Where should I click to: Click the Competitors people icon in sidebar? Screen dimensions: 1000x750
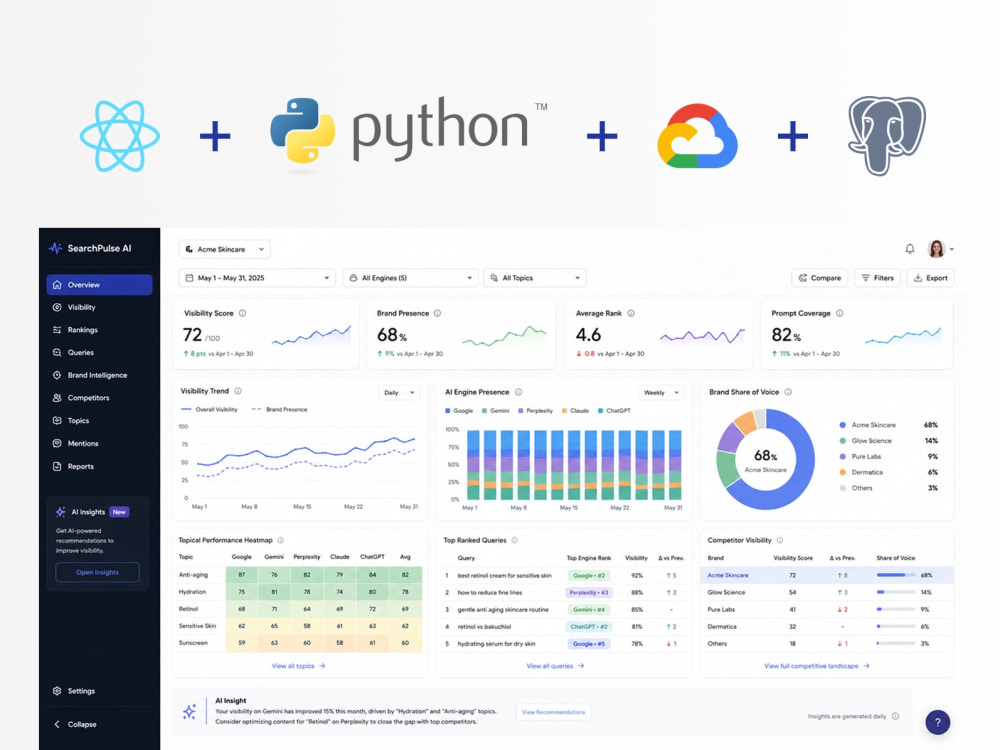pos(57,397)
